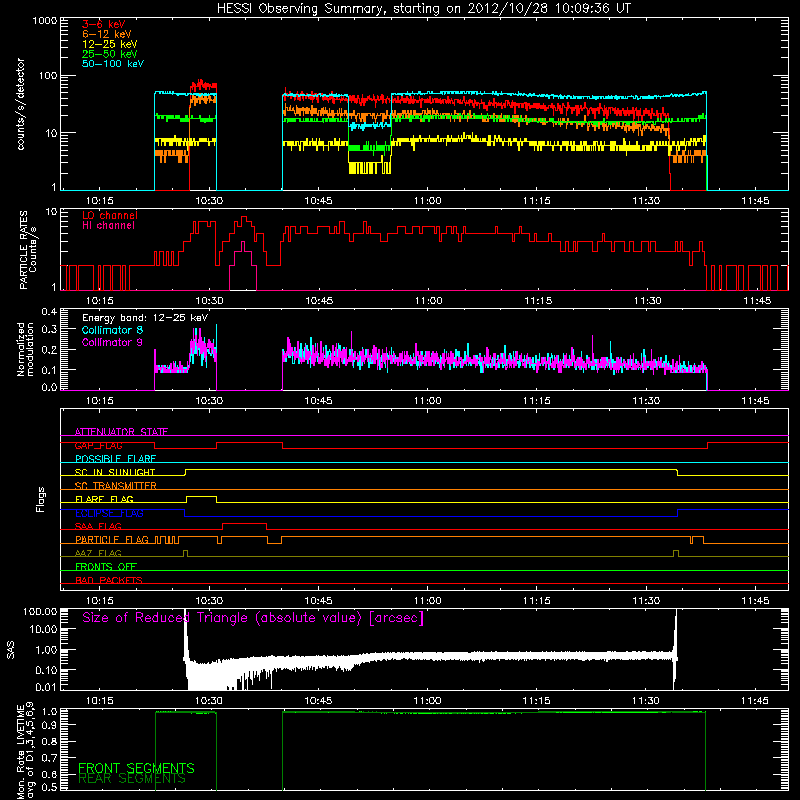Click 10:45 tick under the modulation plot
800x800 pixels.
coord(318,401)
